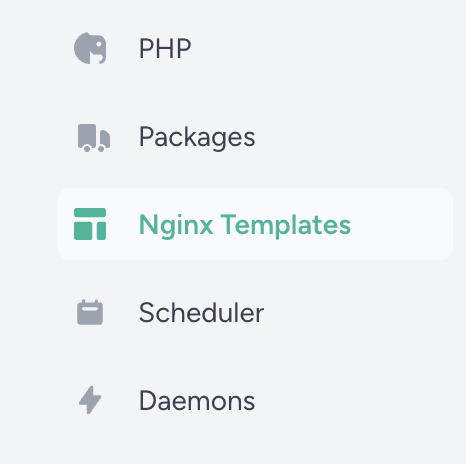Select the PHP text label
This screenshot has height=464, width=466.
165,49
